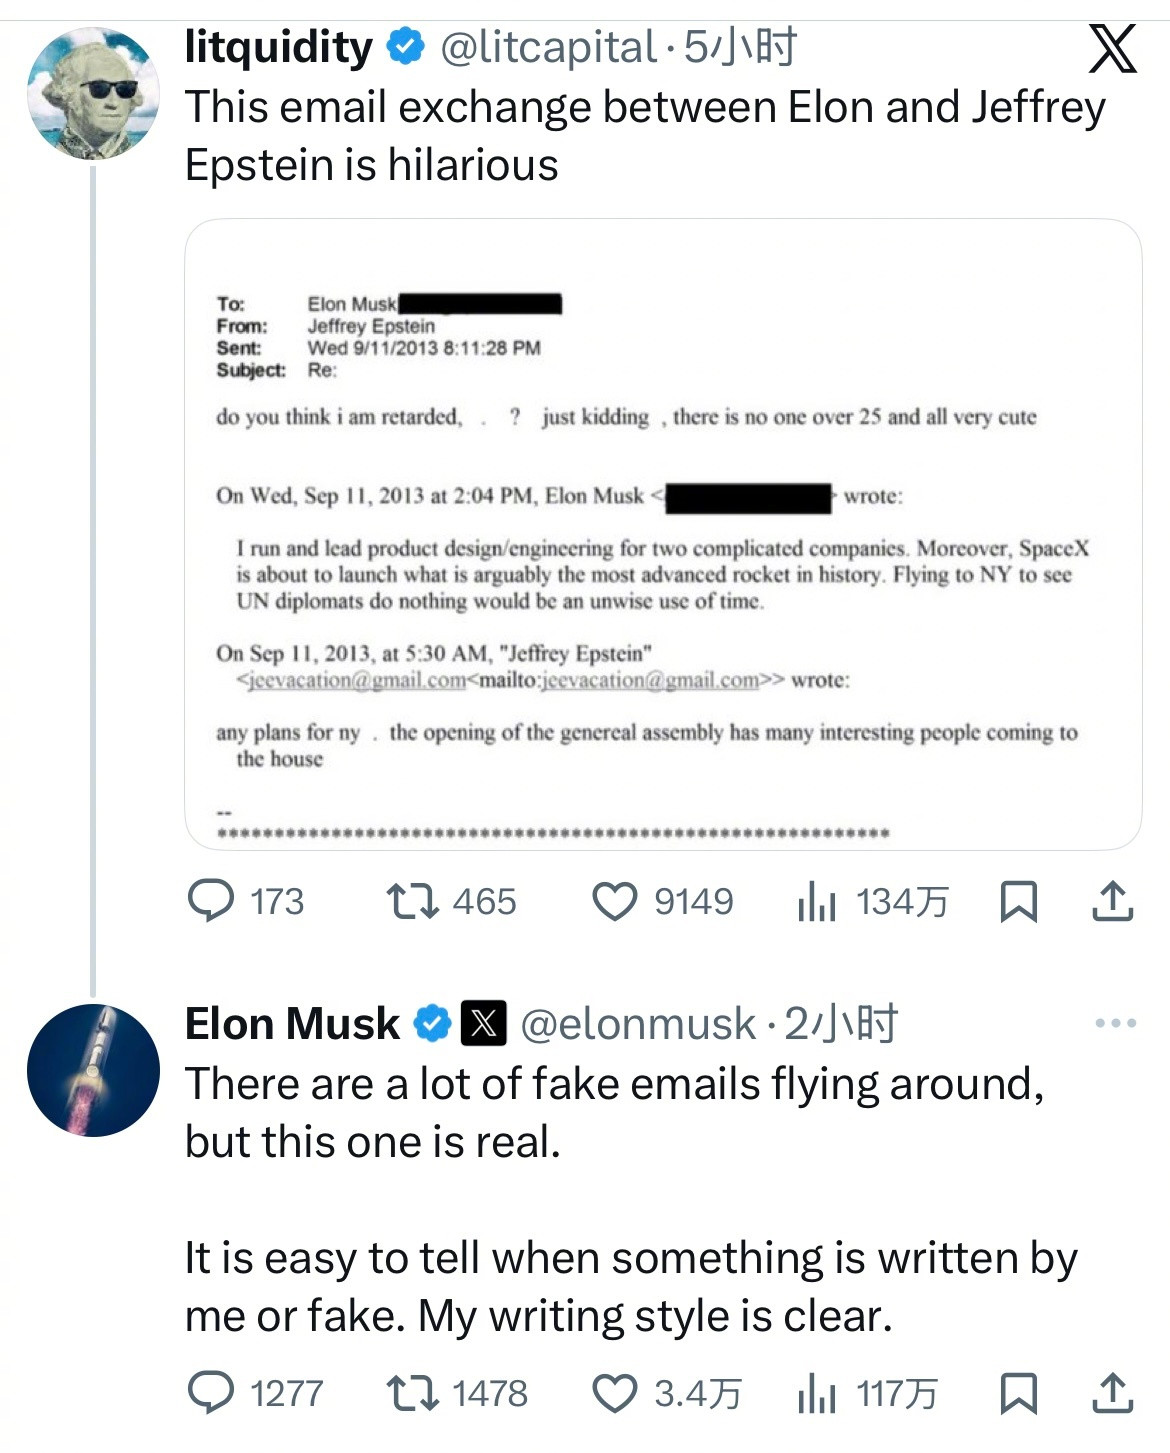This screenshot has width=1170, height=1453.
Task: Enlarge the attached email screenshot image
Action: tap(663, 535)
